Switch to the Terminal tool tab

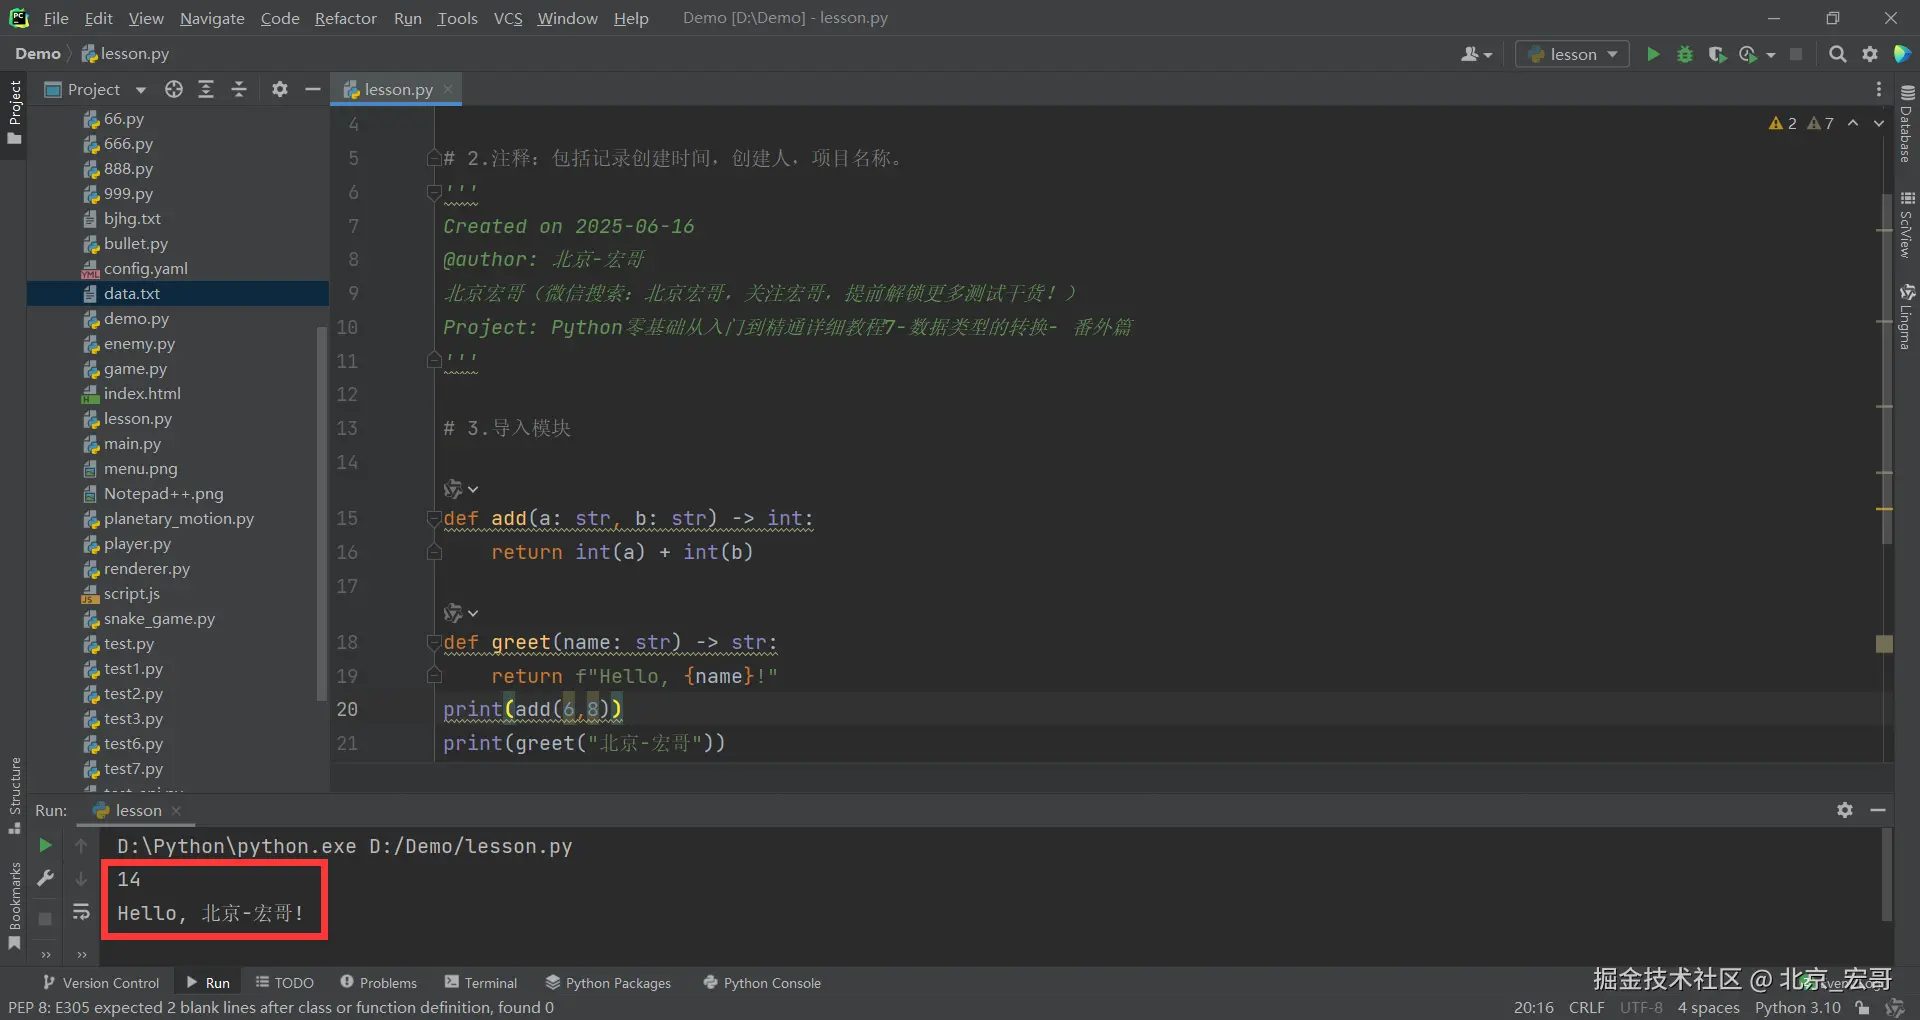481,983
